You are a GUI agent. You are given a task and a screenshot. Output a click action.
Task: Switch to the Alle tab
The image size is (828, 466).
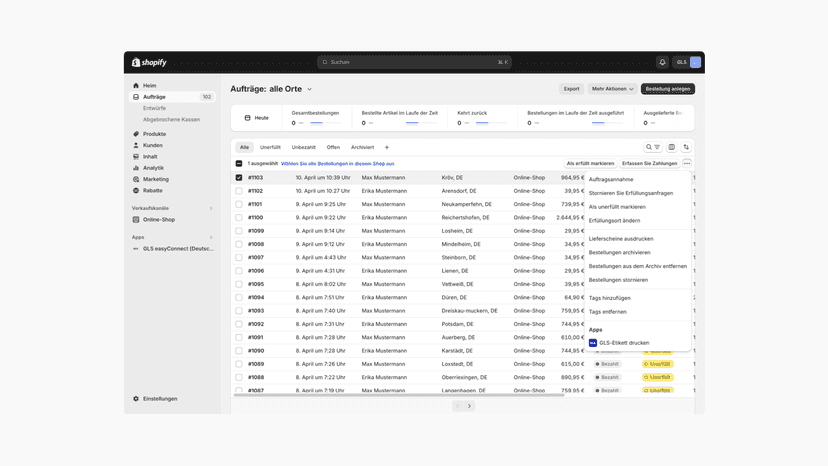(244, 147)
